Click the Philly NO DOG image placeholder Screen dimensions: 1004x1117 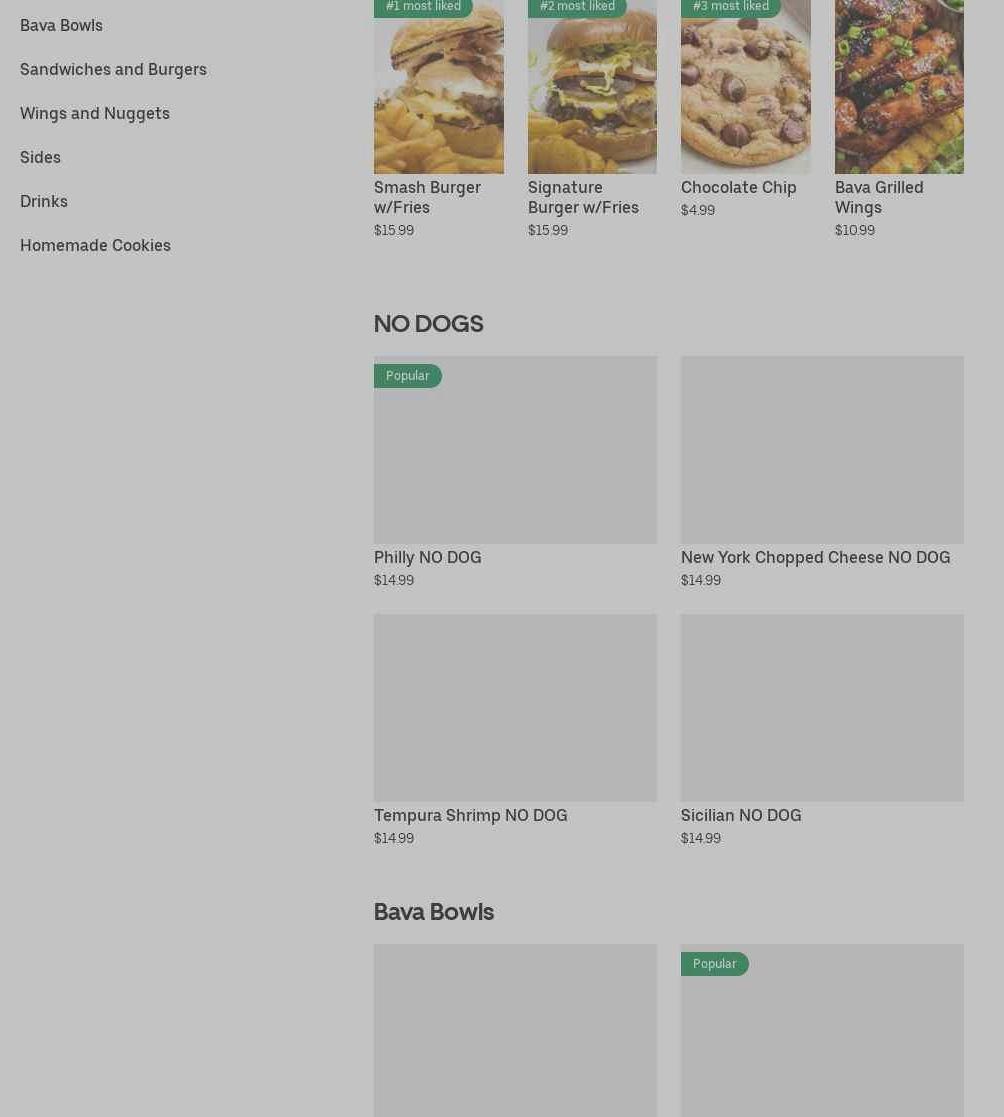(x=515, y=450)
